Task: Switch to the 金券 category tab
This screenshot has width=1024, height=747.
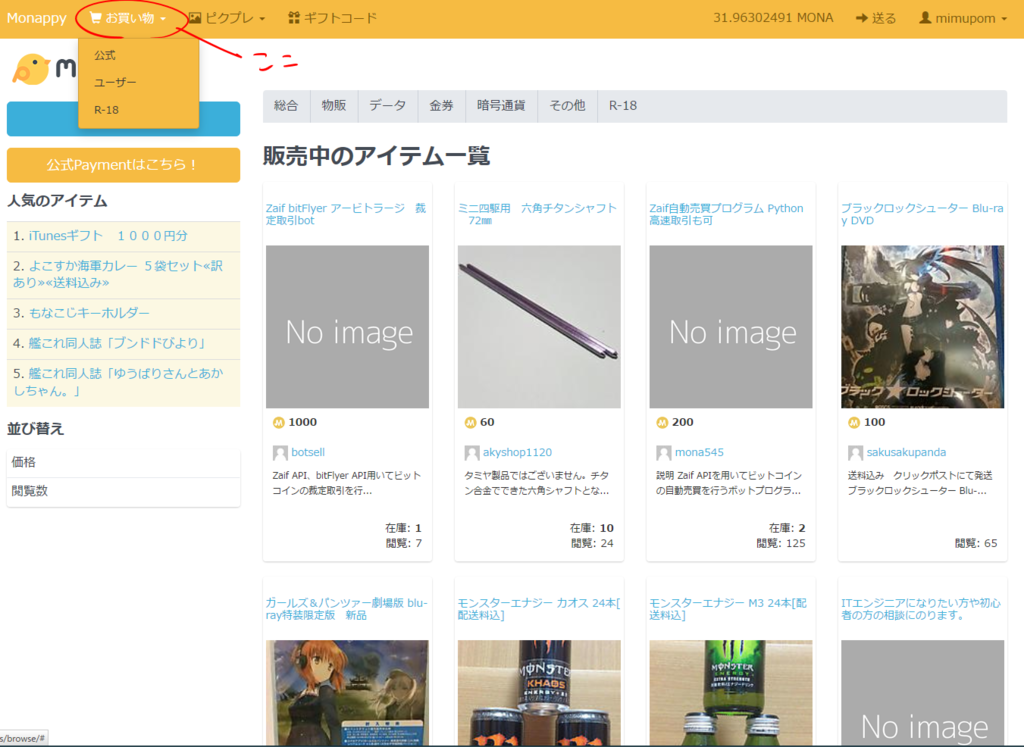Action: click(441, 106)
